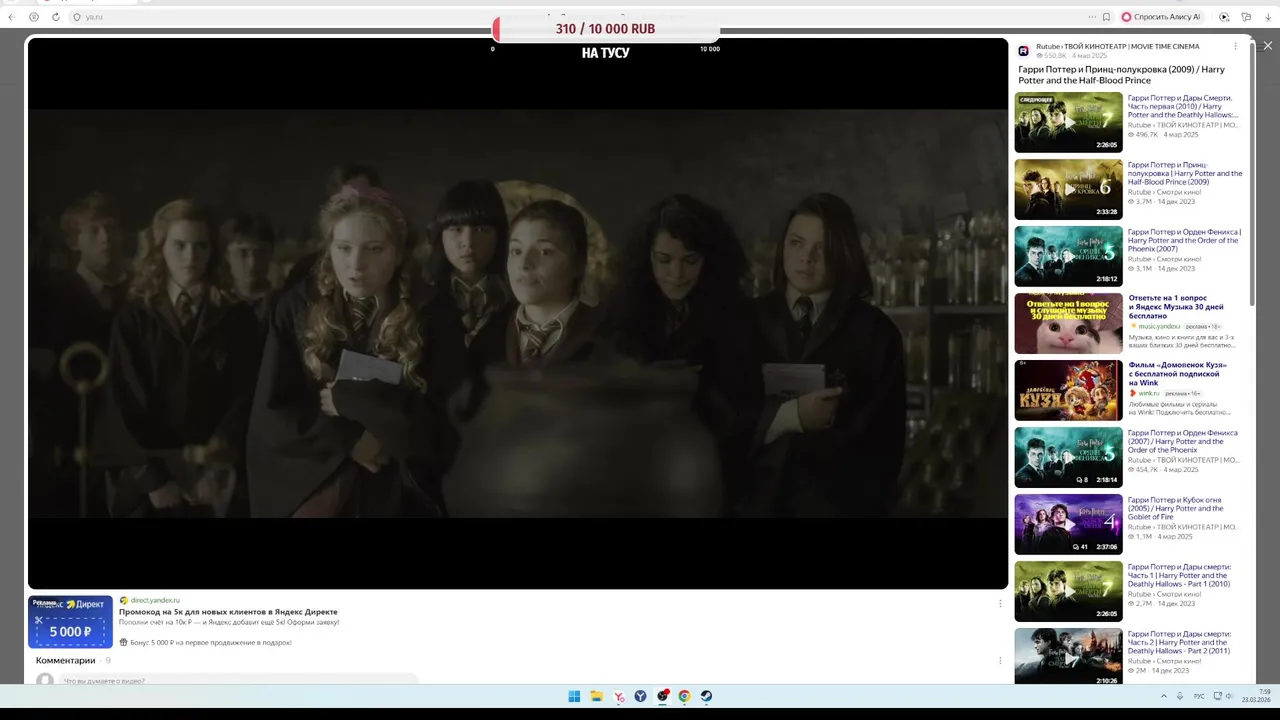Viewport: 1280px width, 720px height.
Task: Open site protection shield icon in address bar
Action: coord(77,17)
